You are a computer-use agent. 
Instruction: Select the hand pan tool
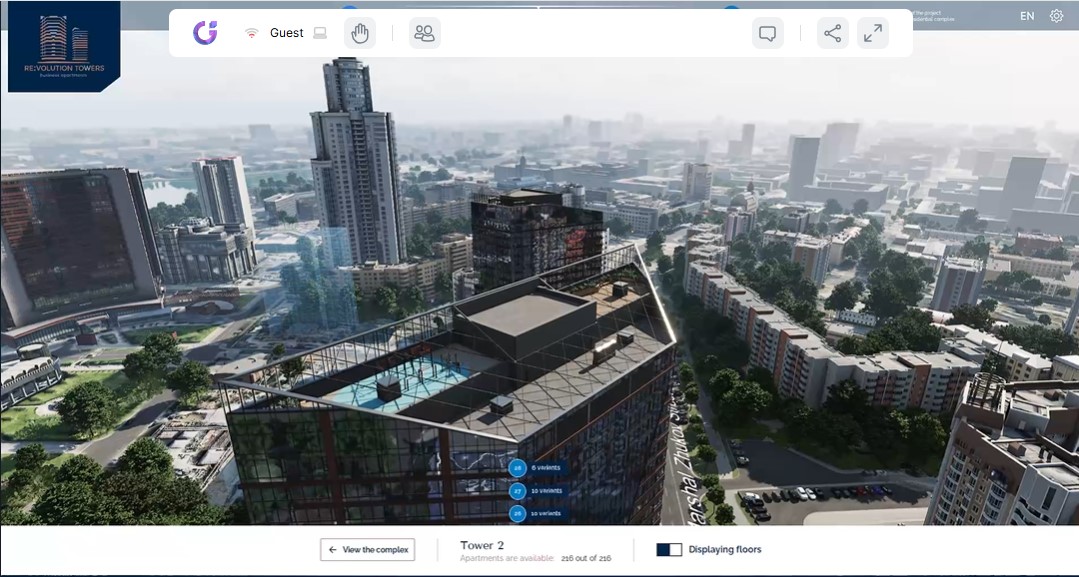point(360,32)
